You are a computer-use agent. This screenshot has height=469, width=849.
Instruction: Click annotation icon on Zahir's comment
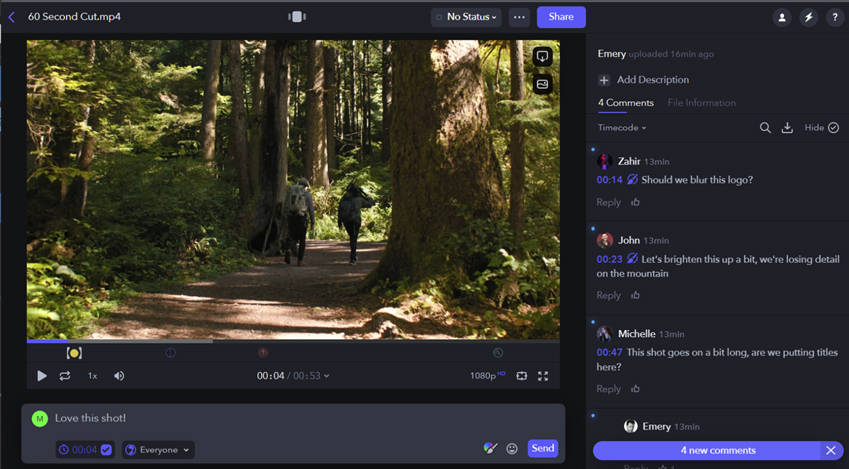(x=632, y=179)
